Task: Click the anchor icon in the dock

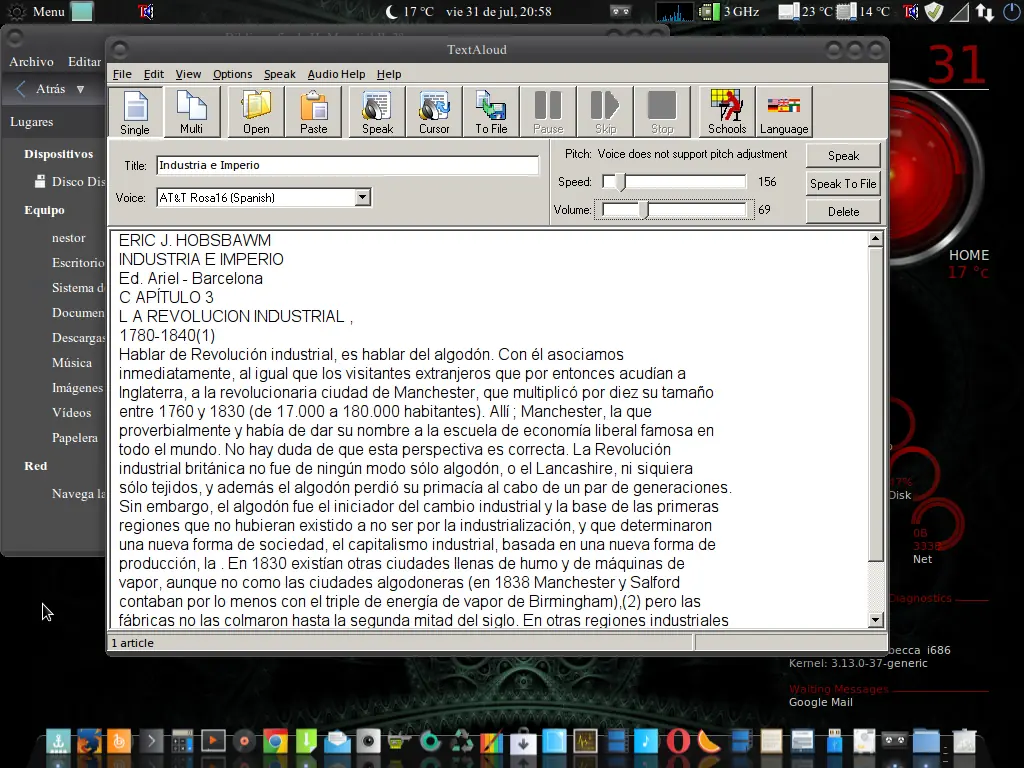Action: coord(58,741)
